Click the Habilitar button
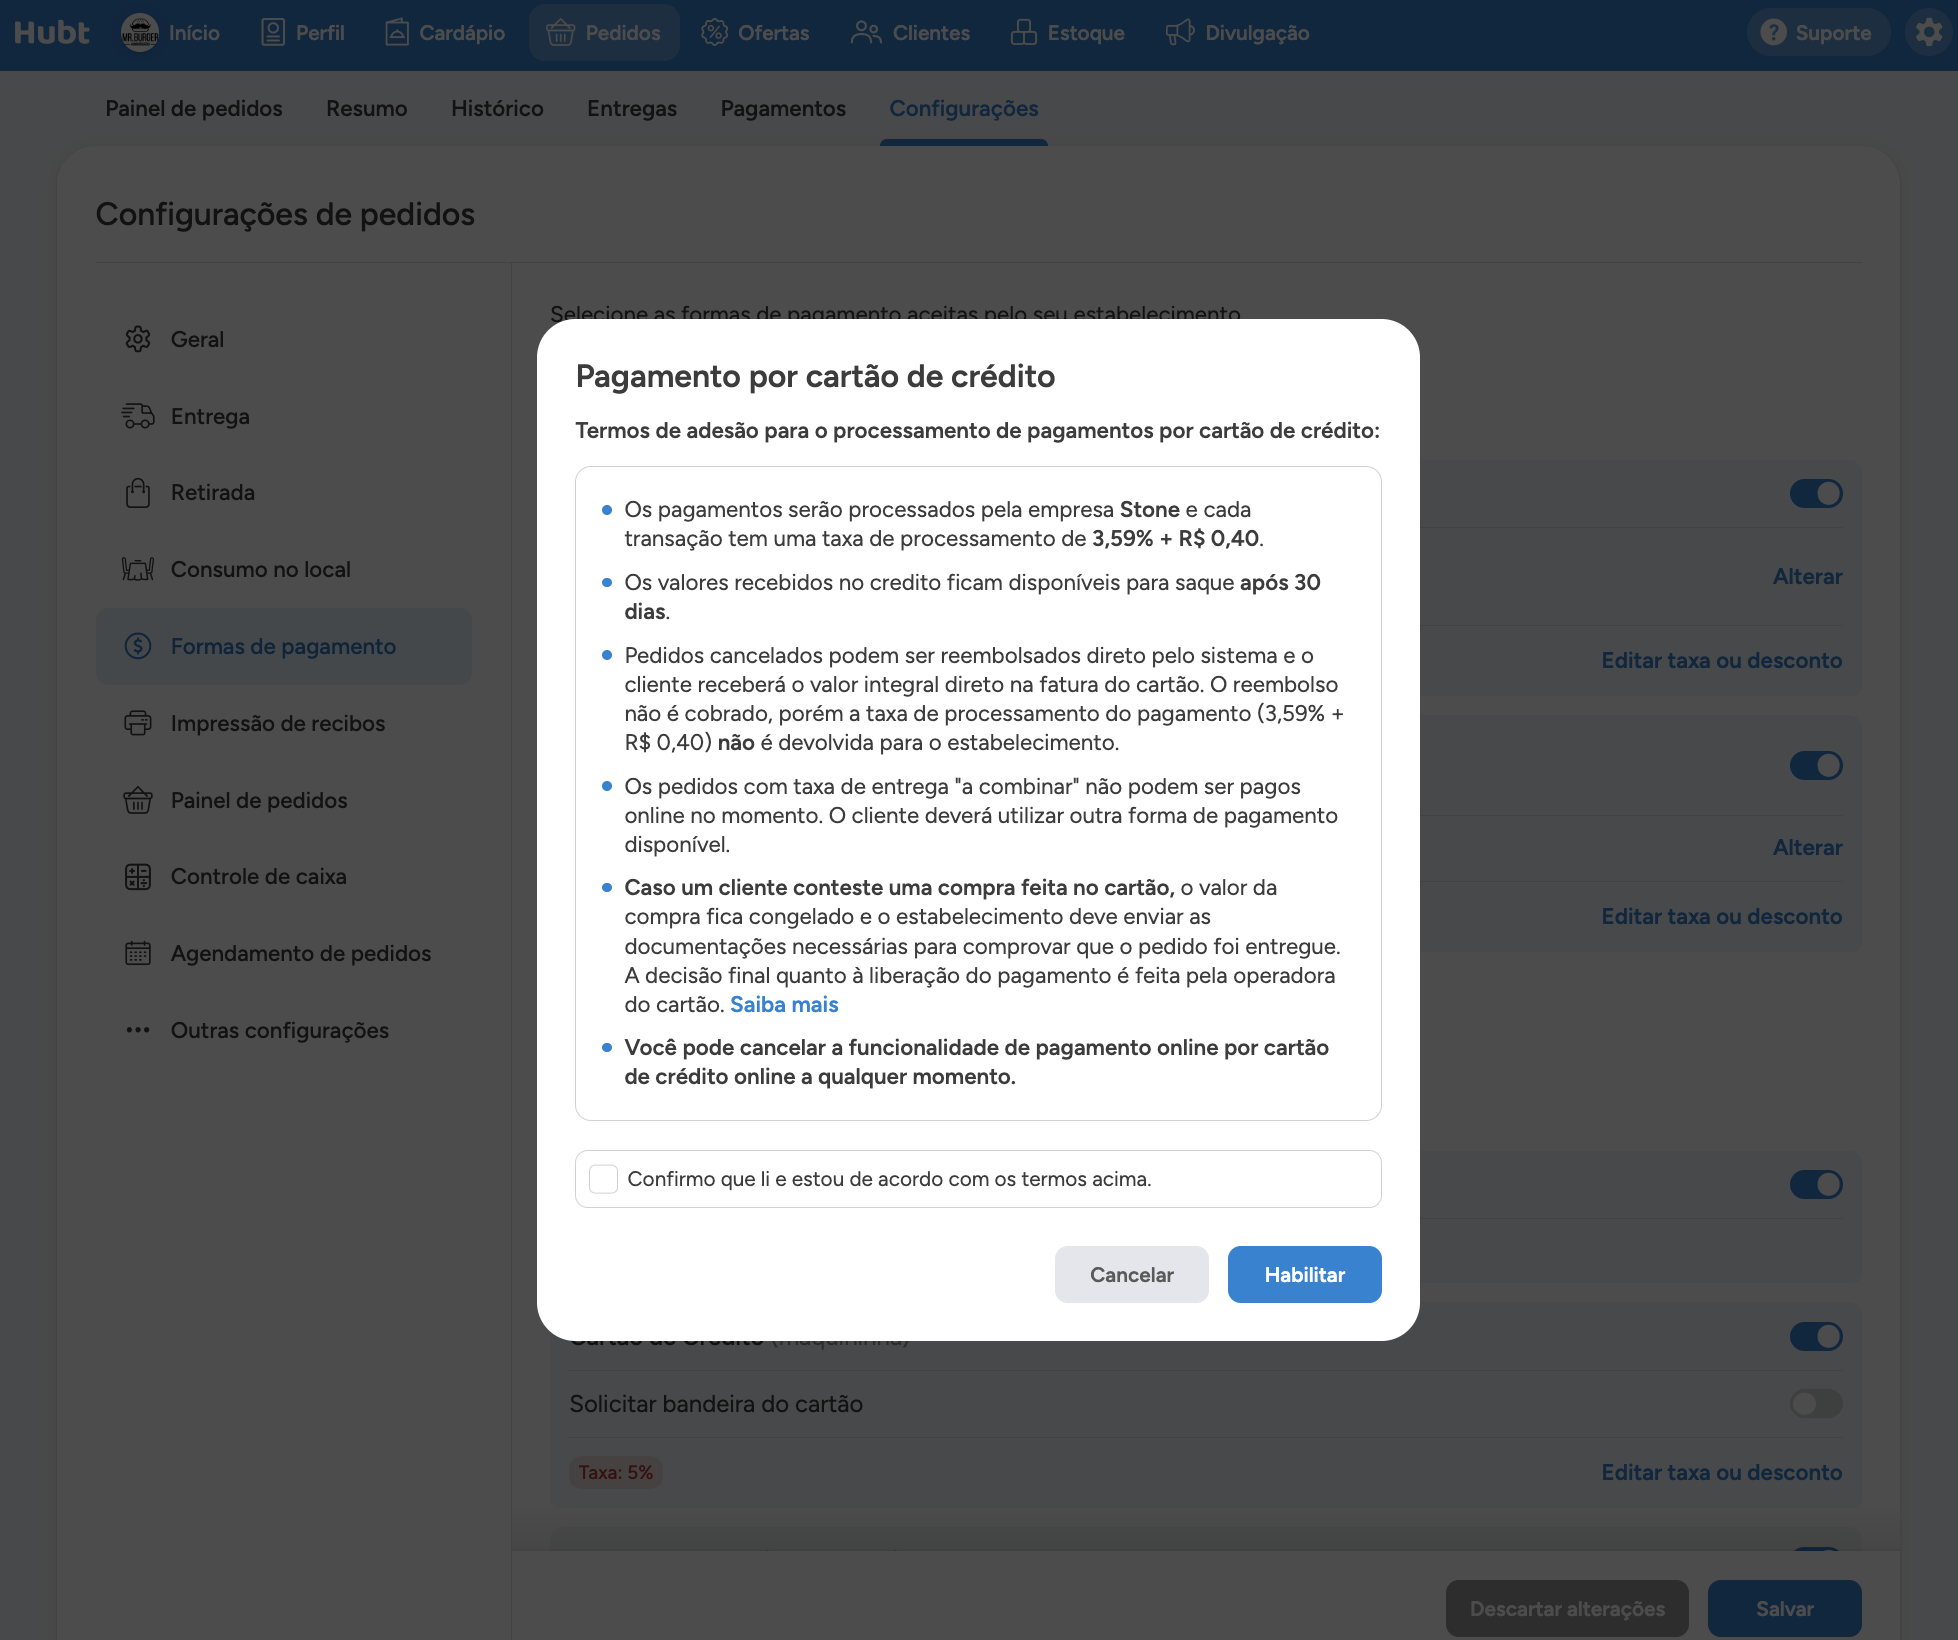Screen dimensions: 1958x1640 (1305, 1275)
